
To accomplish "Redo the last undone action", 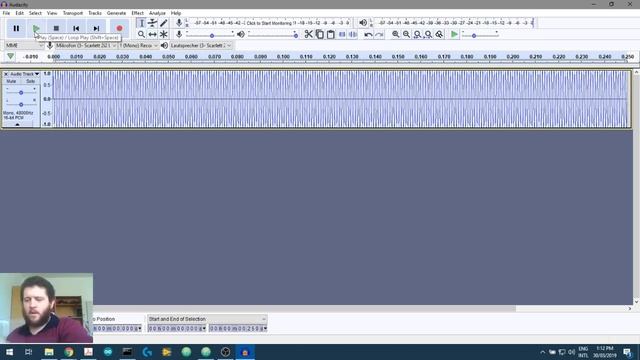I will point(379,34).
